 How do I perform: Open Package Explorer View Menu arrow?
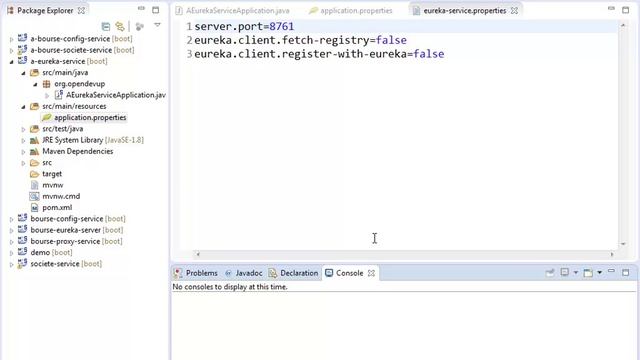click(157, 25)
